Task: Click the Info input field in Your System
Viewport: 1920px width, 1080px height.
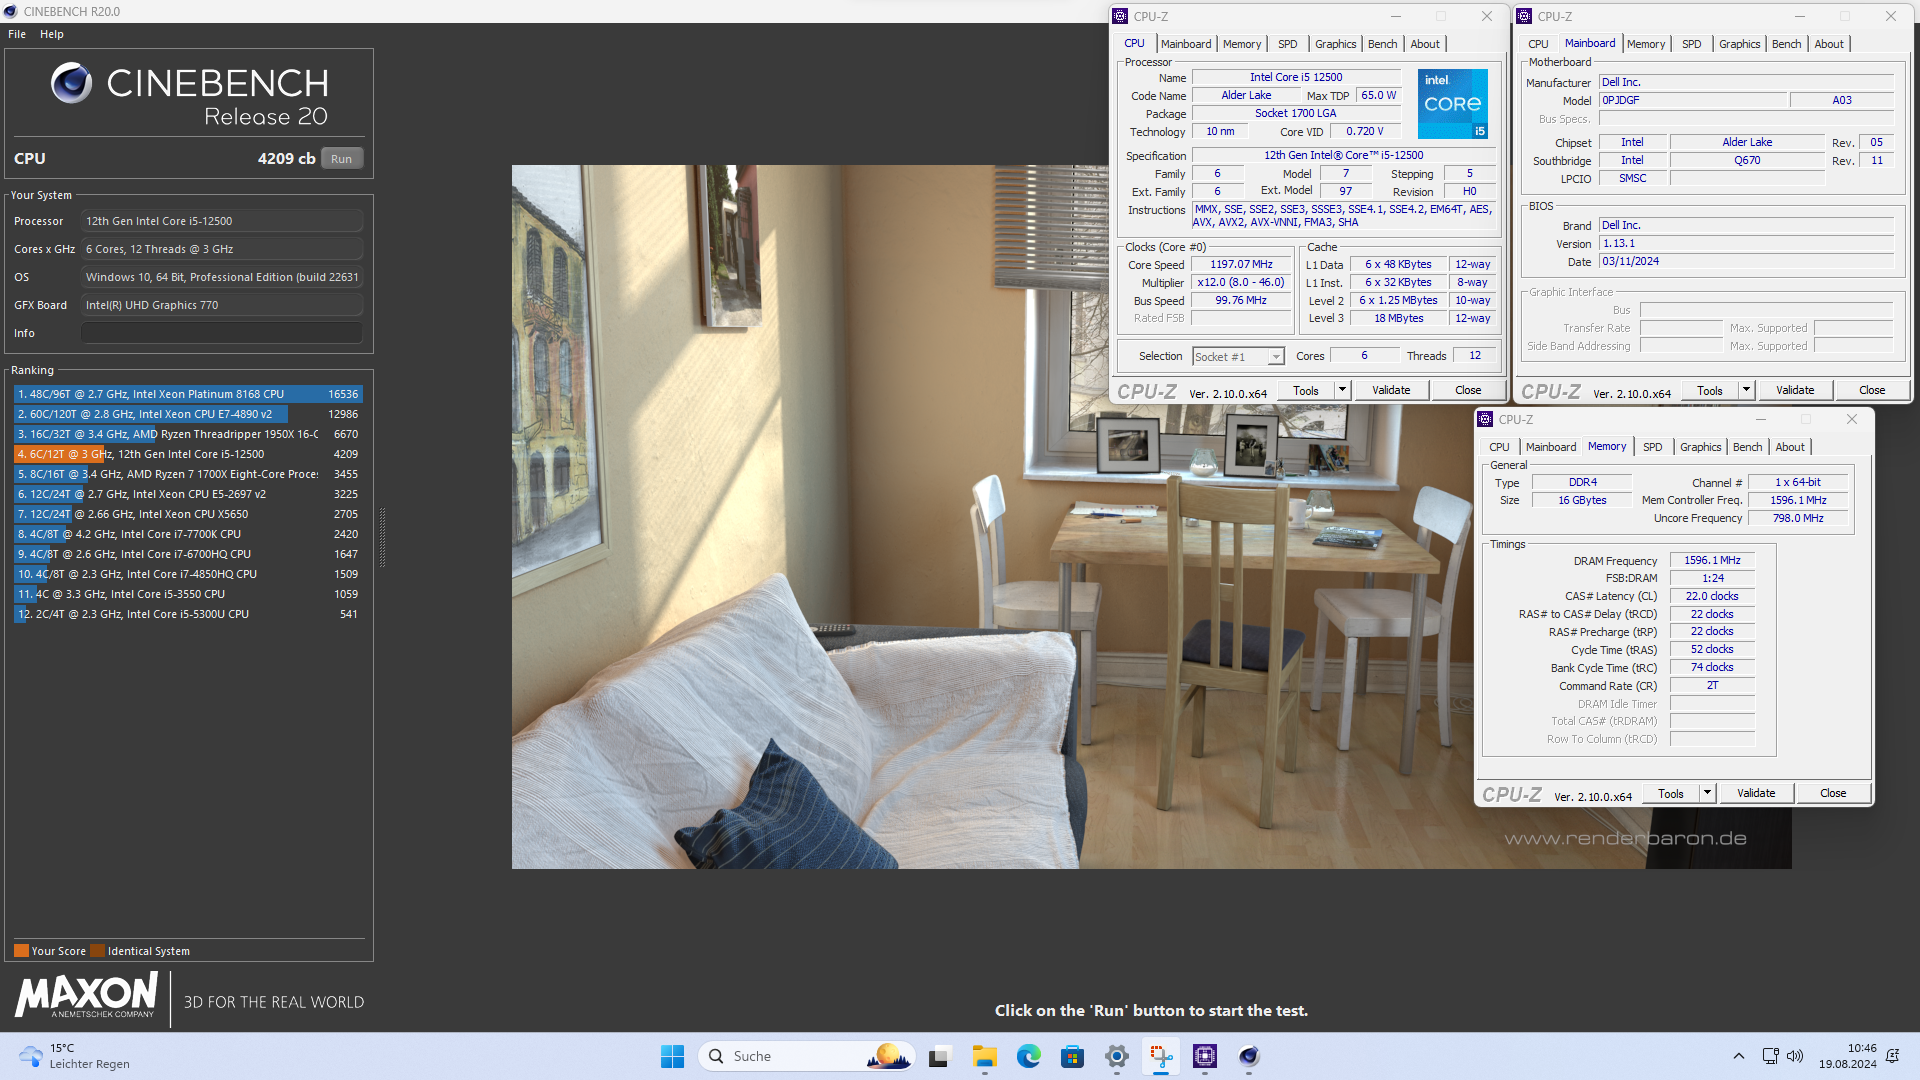Action: [x=222, y=333]
